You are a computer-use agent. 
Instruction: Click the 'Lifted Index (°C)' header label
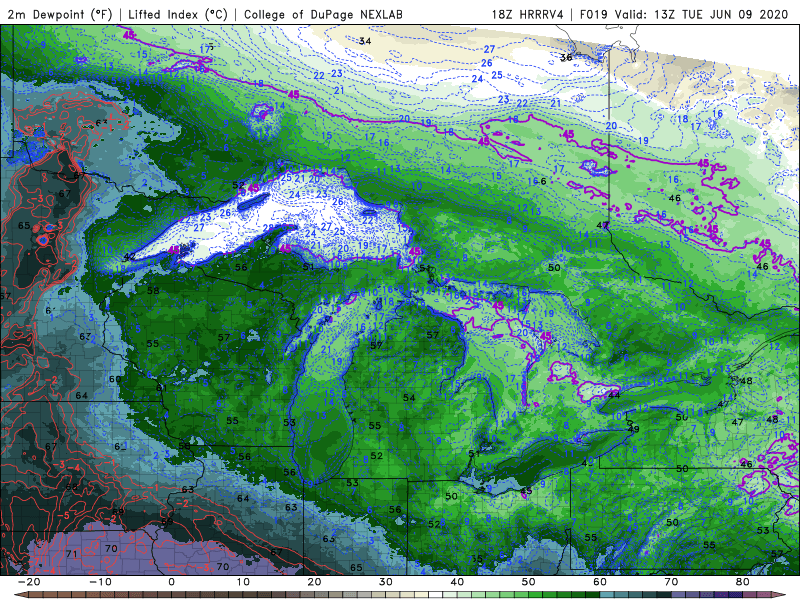point(178,14)
